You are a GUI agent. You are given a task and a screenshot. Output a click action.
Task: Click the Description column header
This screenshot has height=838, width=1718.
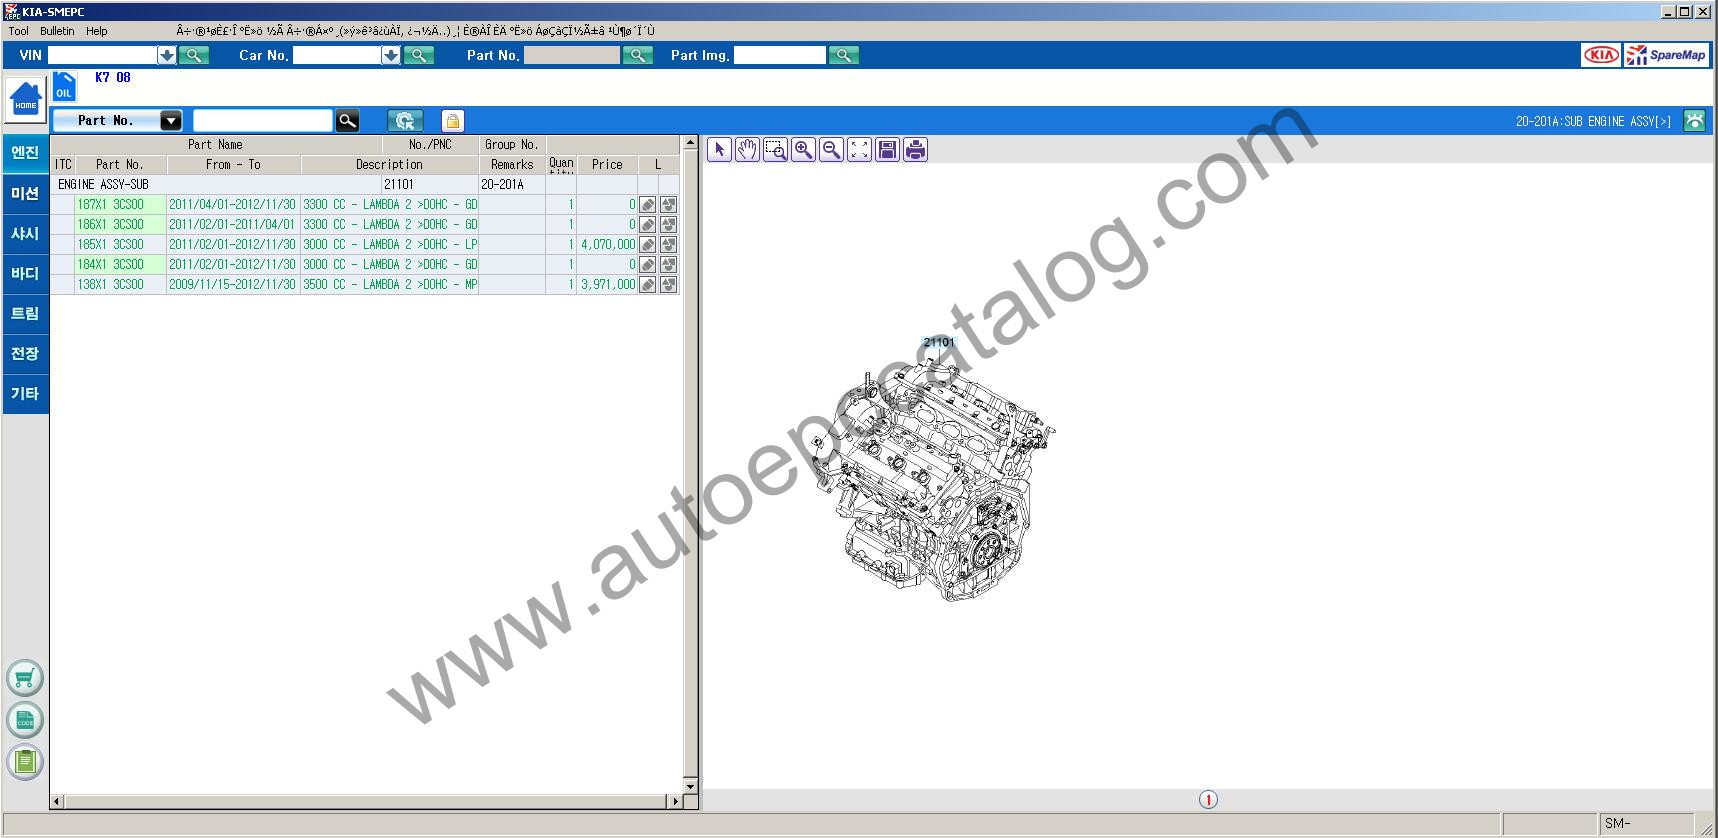click(x=389, y=165)
